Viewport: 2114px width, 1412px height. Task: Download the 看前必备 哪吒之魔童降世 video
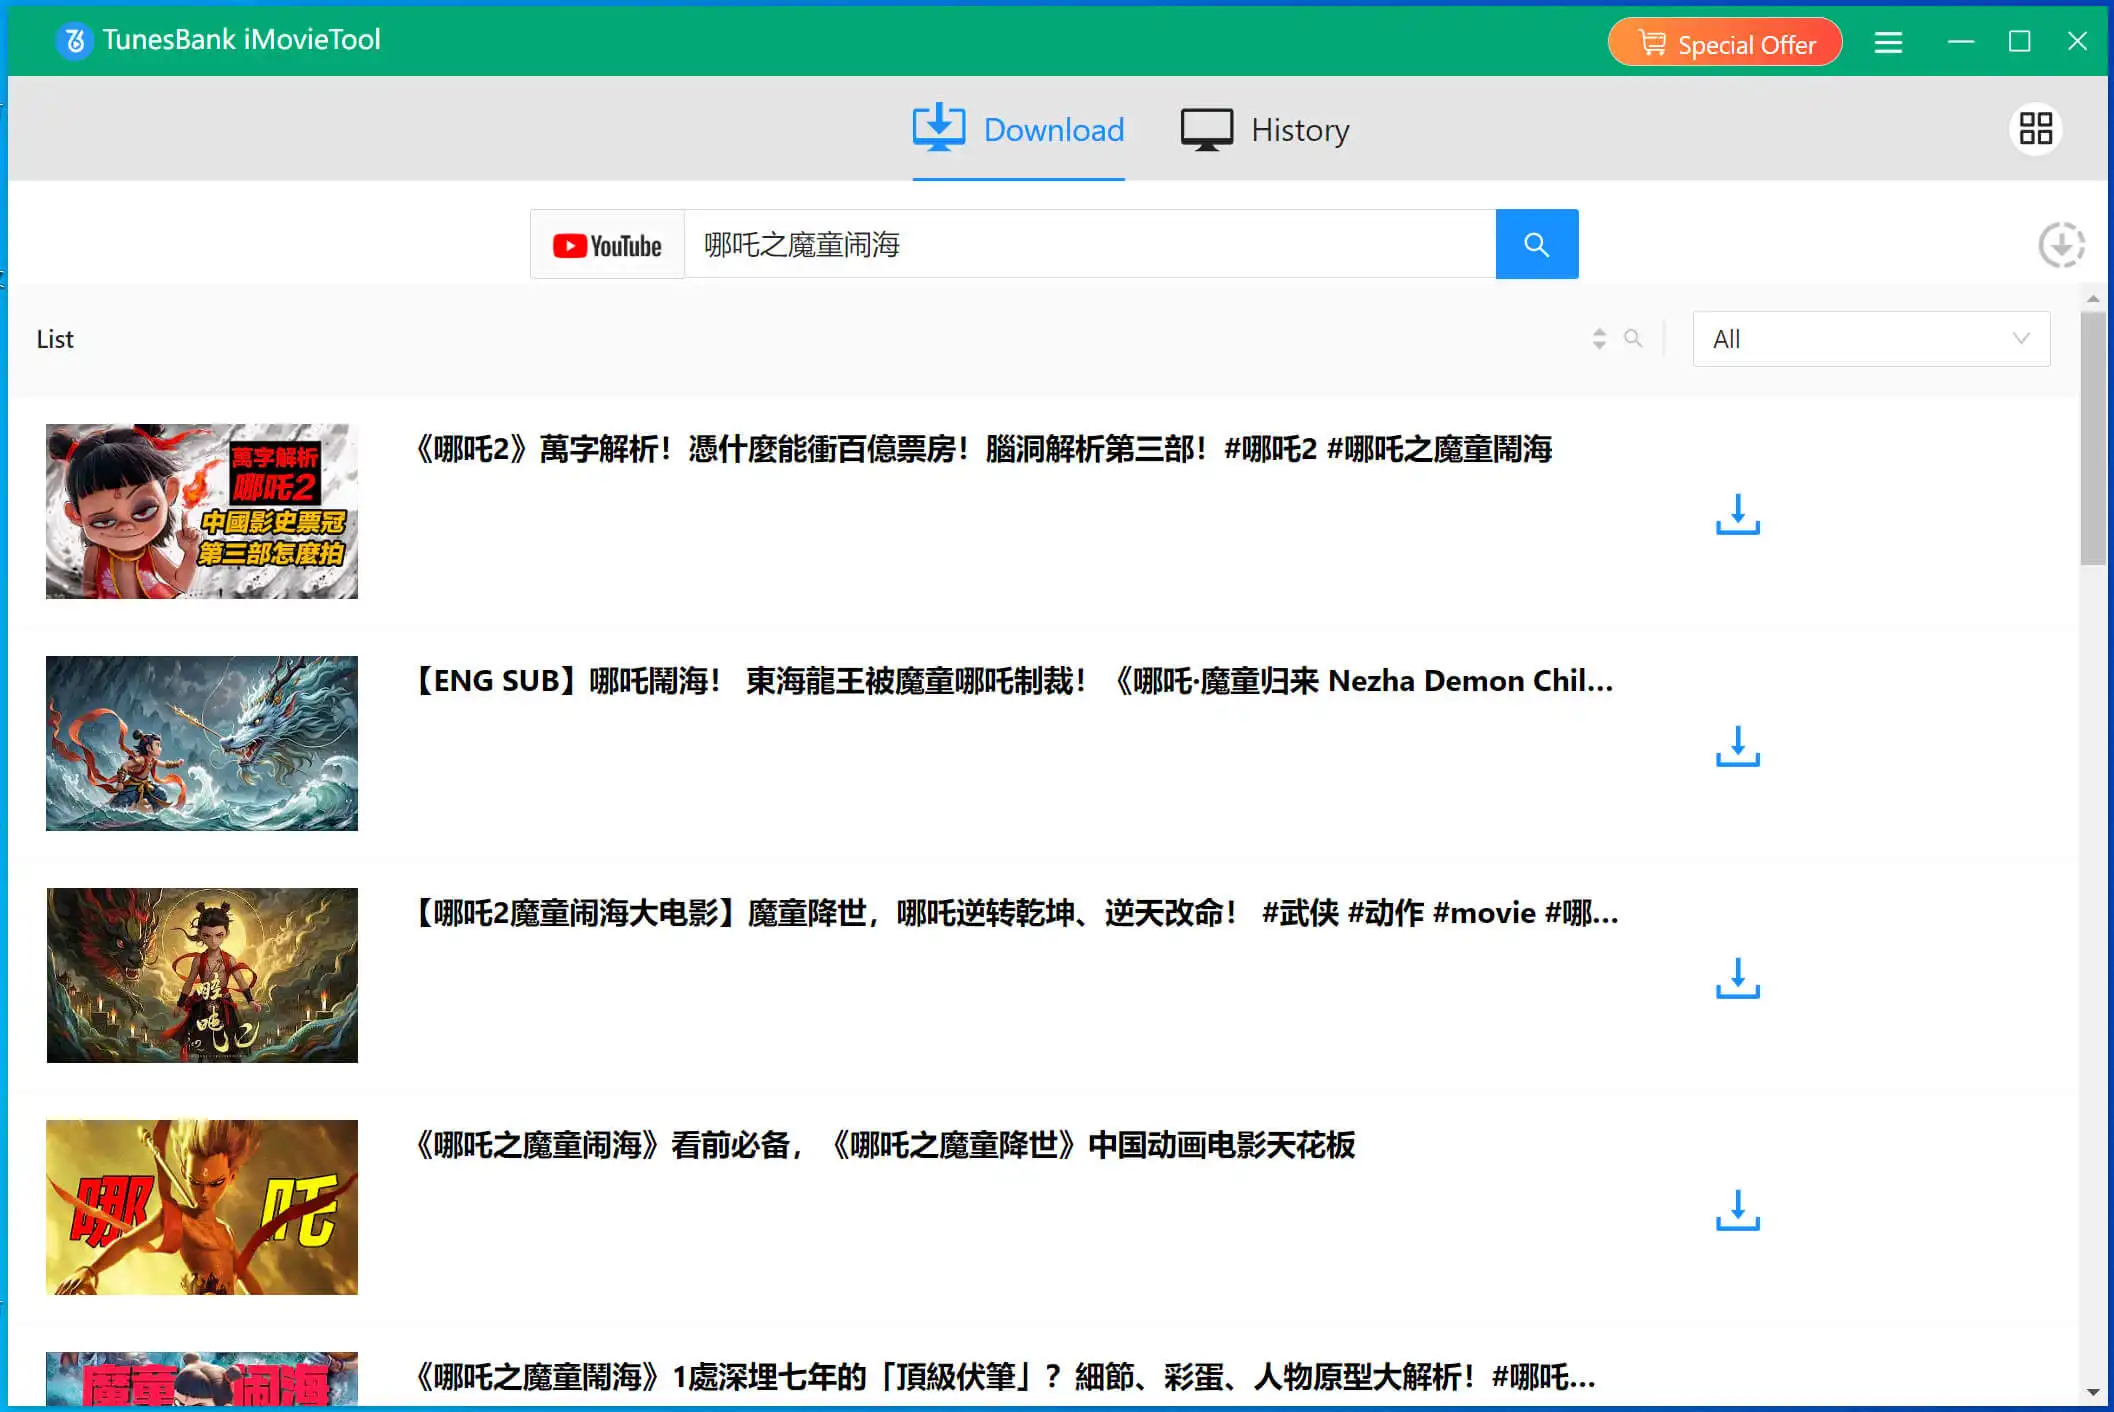pos(1737,1210)
